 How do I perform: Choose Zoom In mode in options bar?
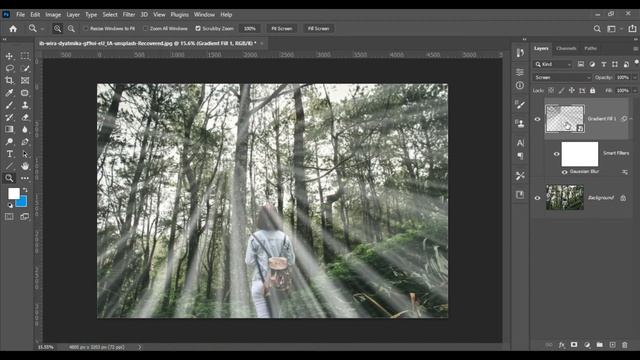coord(58,29)
